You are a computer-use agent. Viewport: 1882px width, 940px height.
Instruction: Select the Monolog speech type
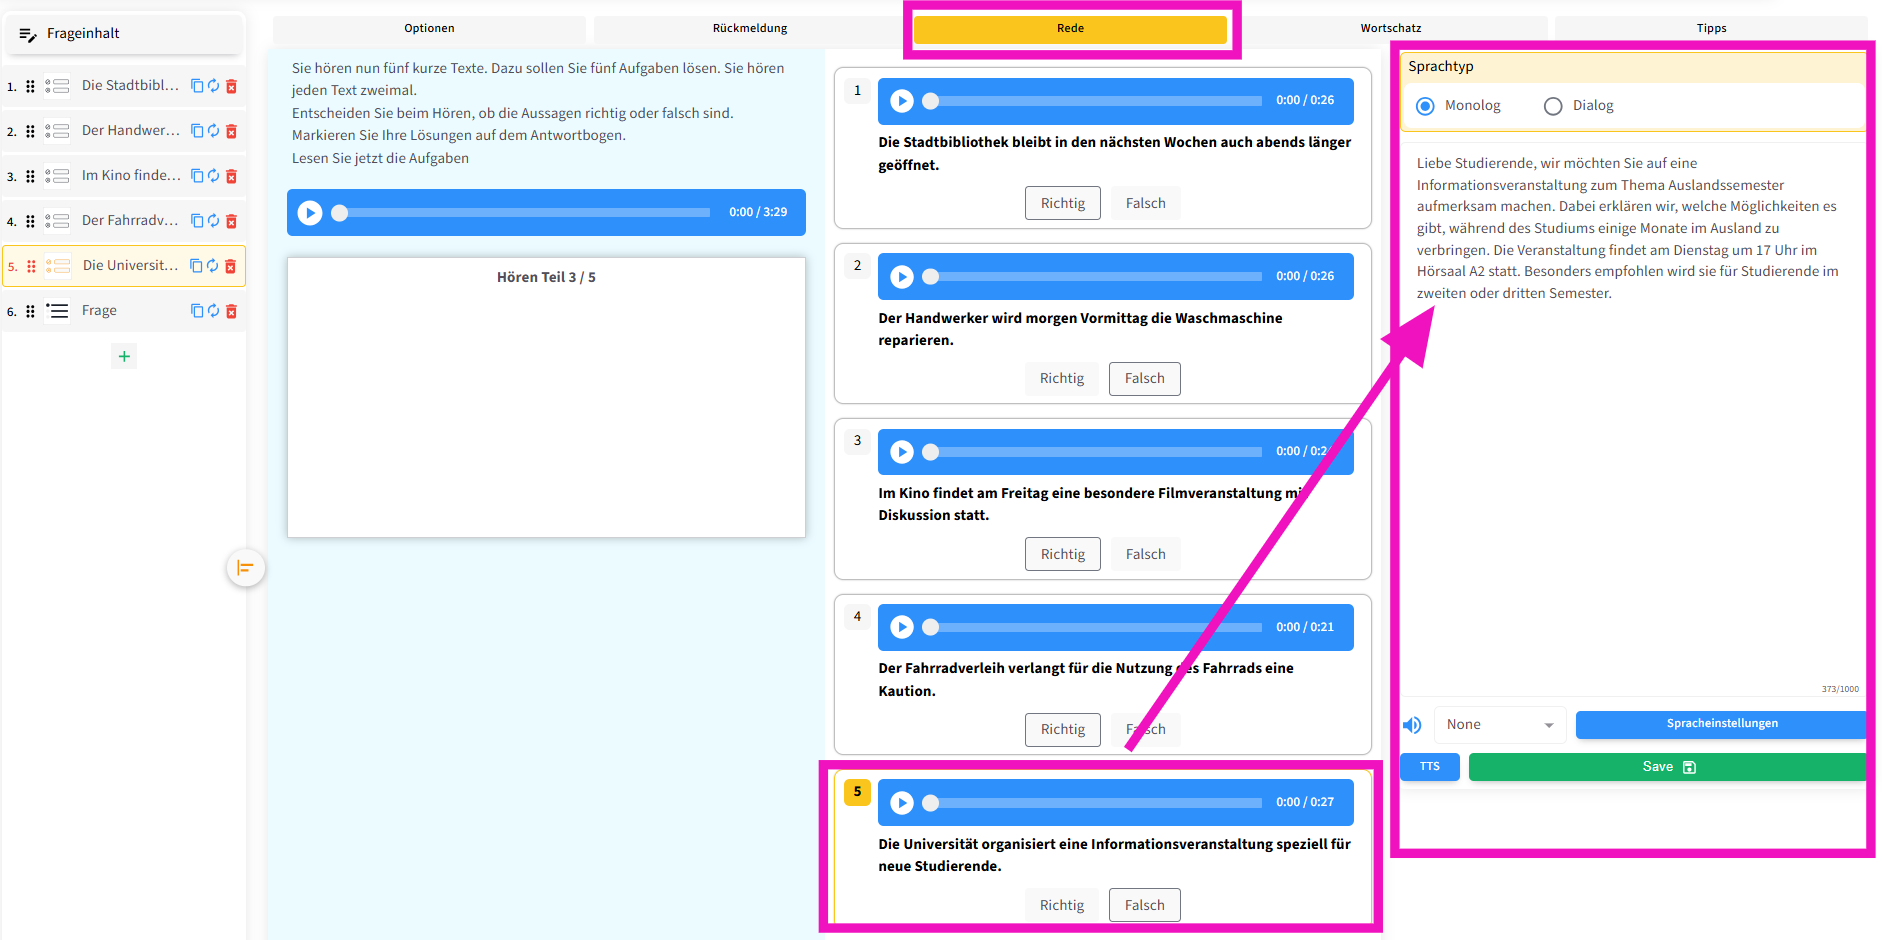tap(1426, 106)
